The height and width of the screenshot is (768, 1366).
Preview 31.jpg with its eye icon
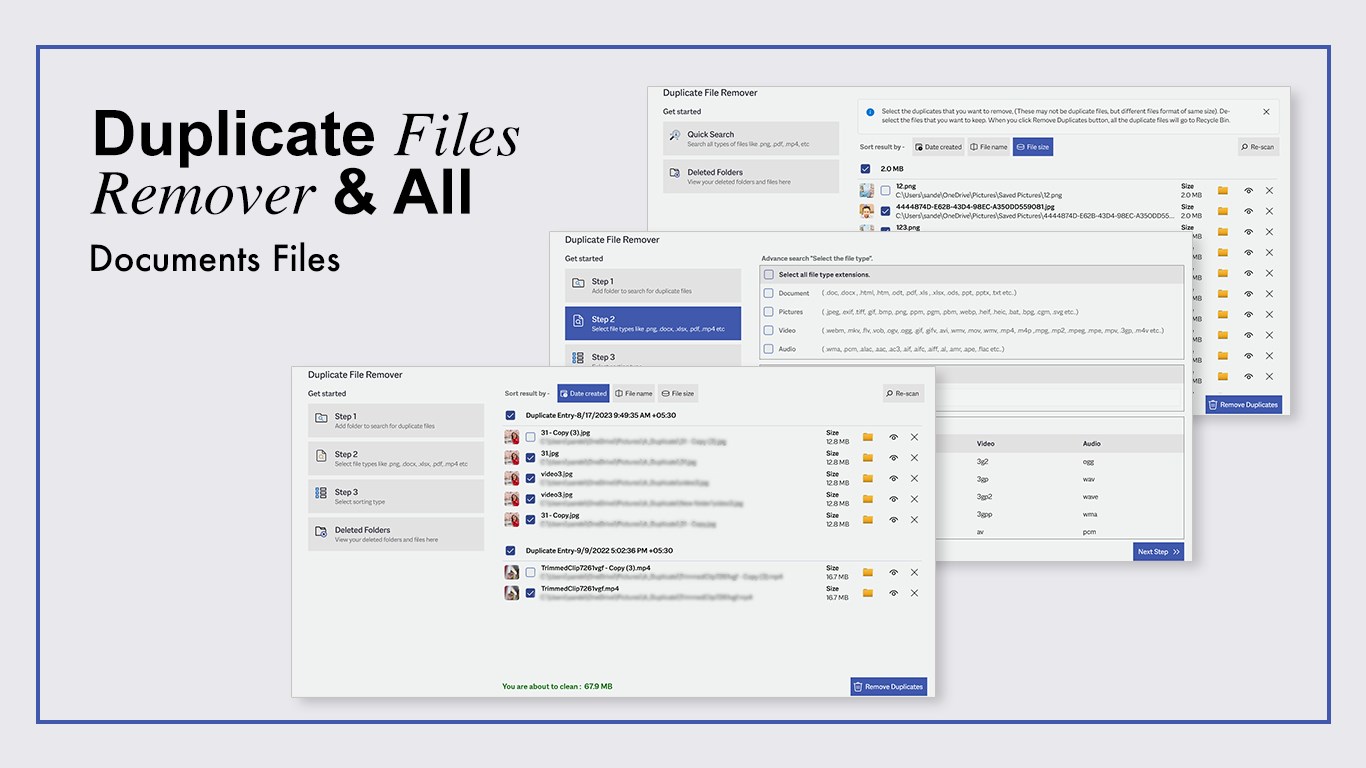[x=893, y=458]
